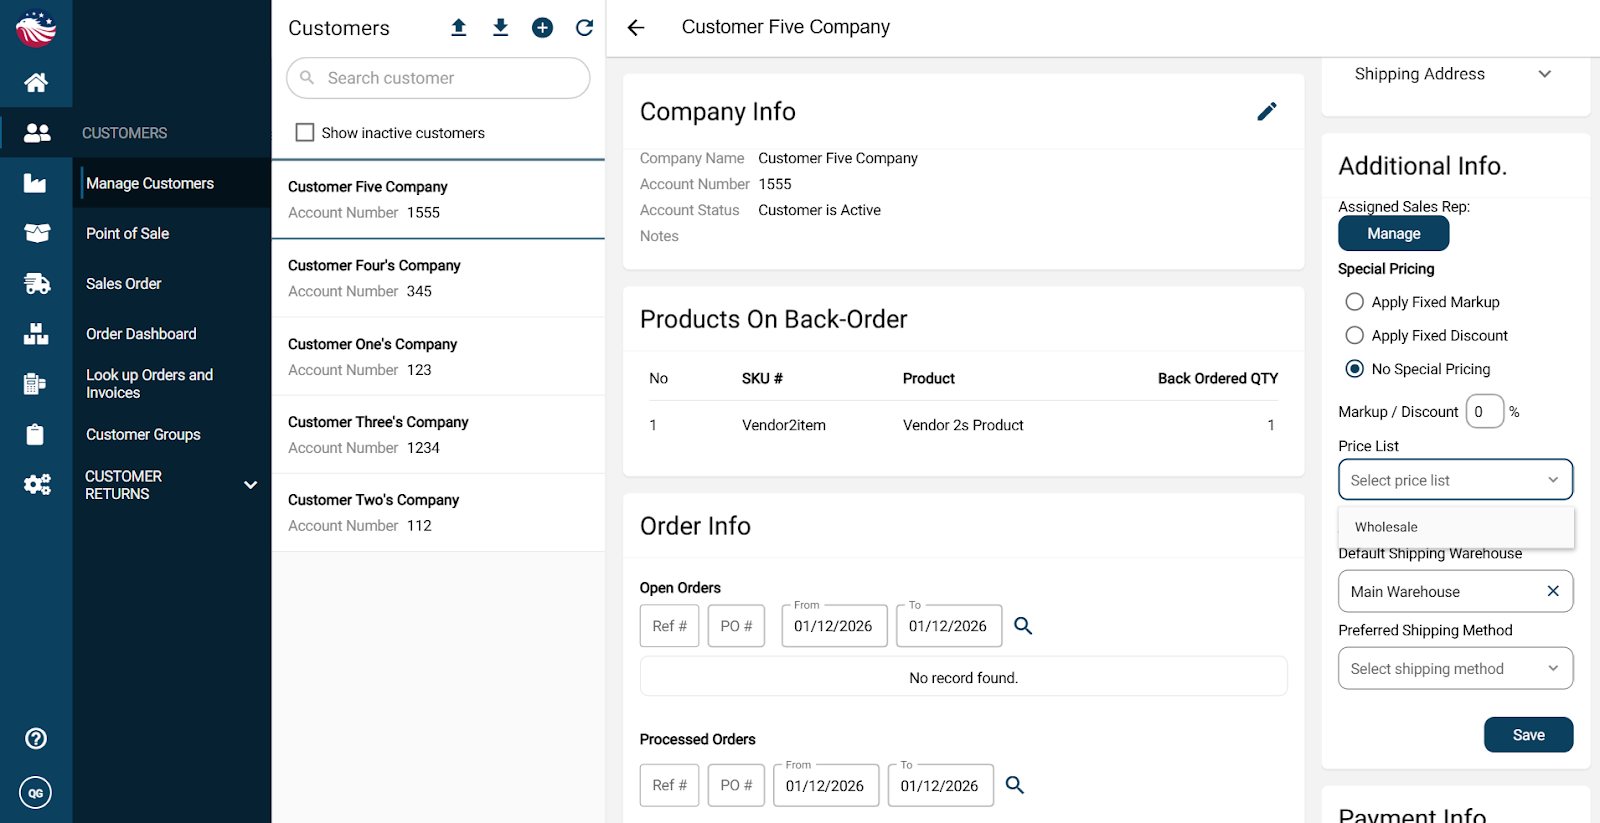1600x823 pixels.
Task: Clear Main Warehouse selection
Action: point(1553,591)
